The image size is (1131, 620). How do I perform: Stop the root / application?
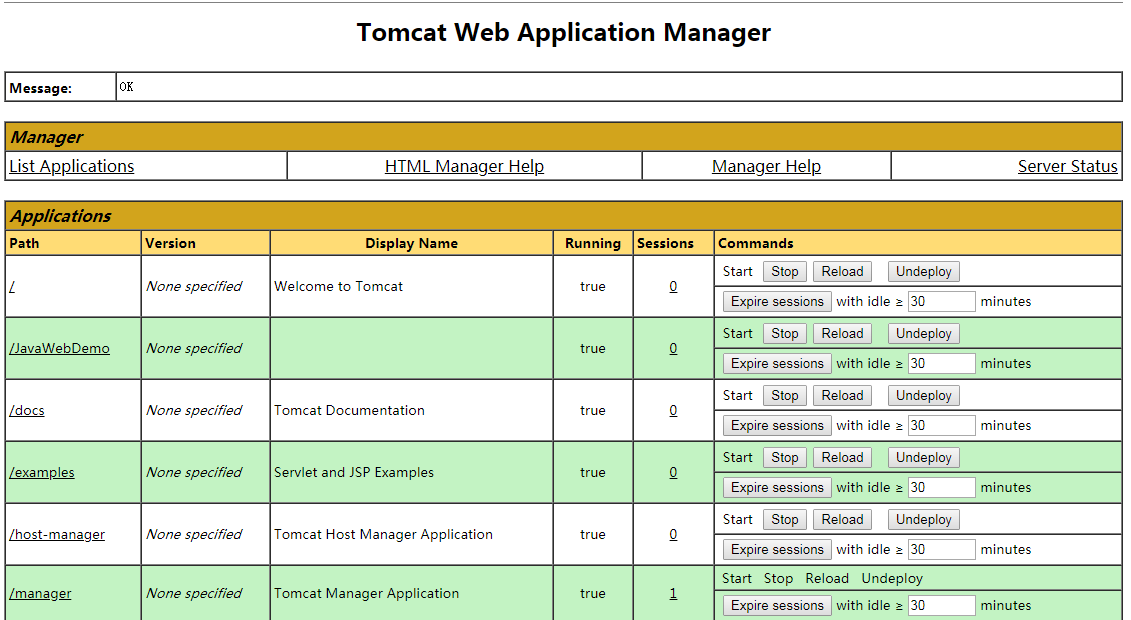[x=785, y=272]
